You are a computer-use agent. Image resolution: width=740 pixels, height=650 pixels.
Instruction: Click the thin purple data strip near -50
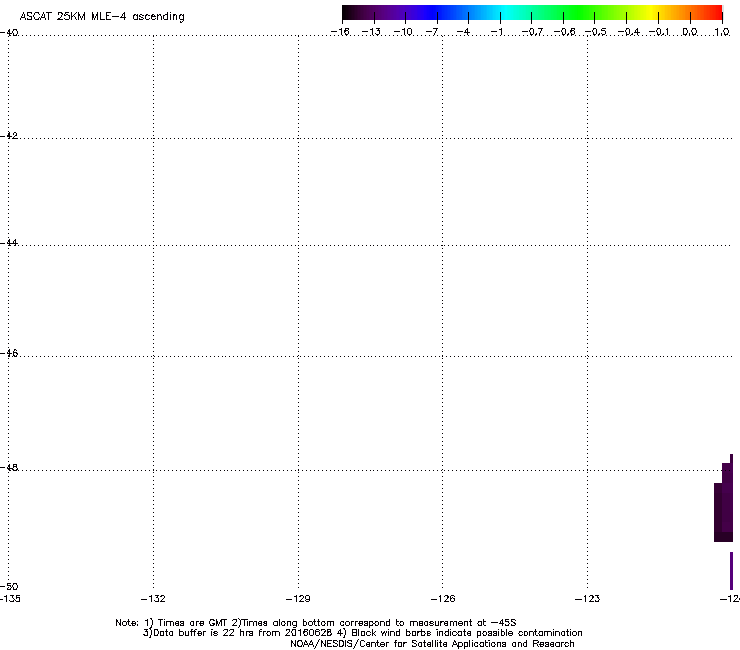(732, 571)
